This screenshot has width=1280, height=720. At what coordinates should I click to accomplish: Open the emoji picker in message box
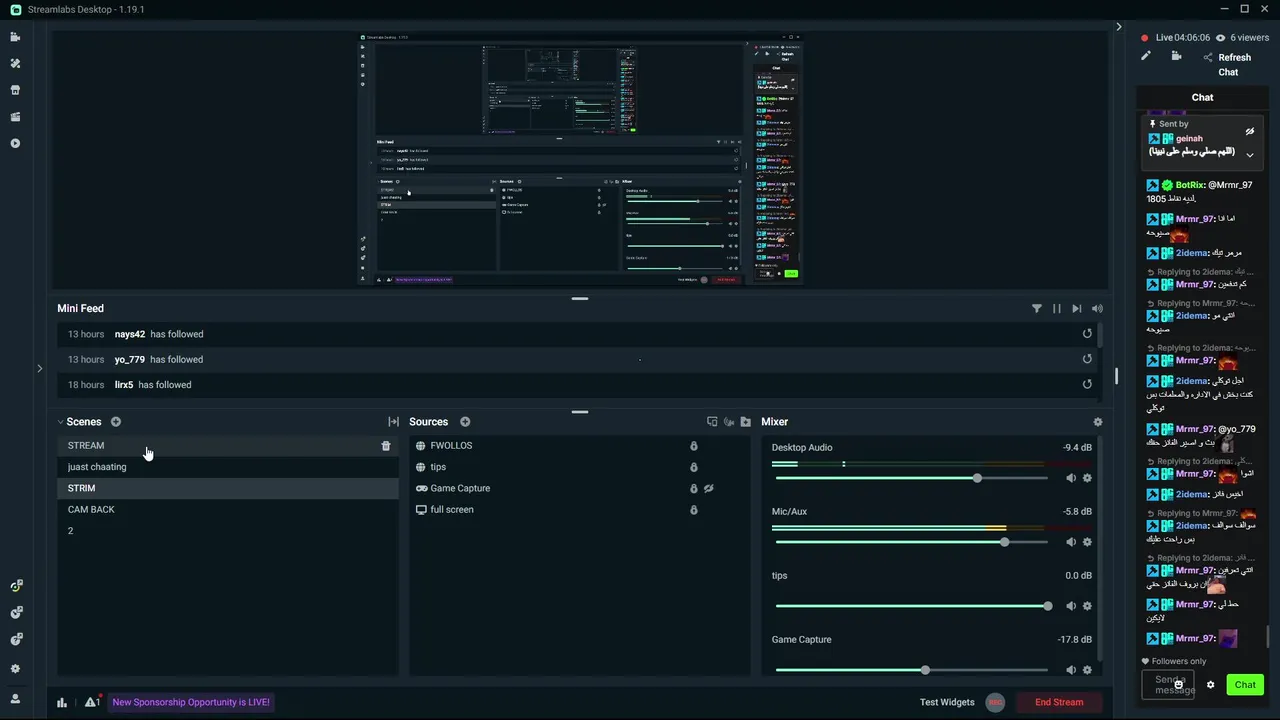[1179, 685]
